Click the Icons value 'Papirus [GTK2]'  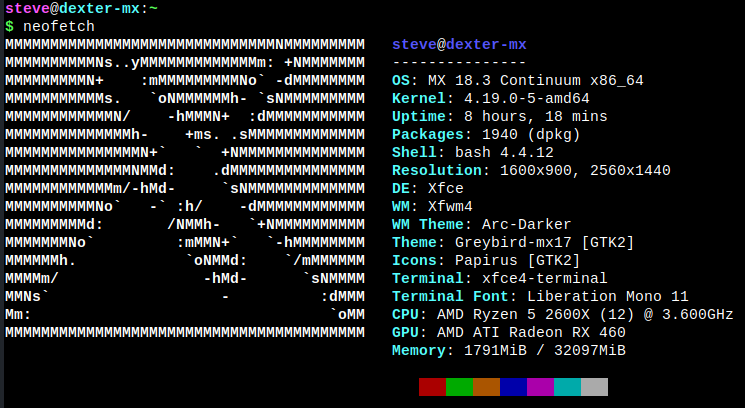pyautogui.click(x=518, y=261)
